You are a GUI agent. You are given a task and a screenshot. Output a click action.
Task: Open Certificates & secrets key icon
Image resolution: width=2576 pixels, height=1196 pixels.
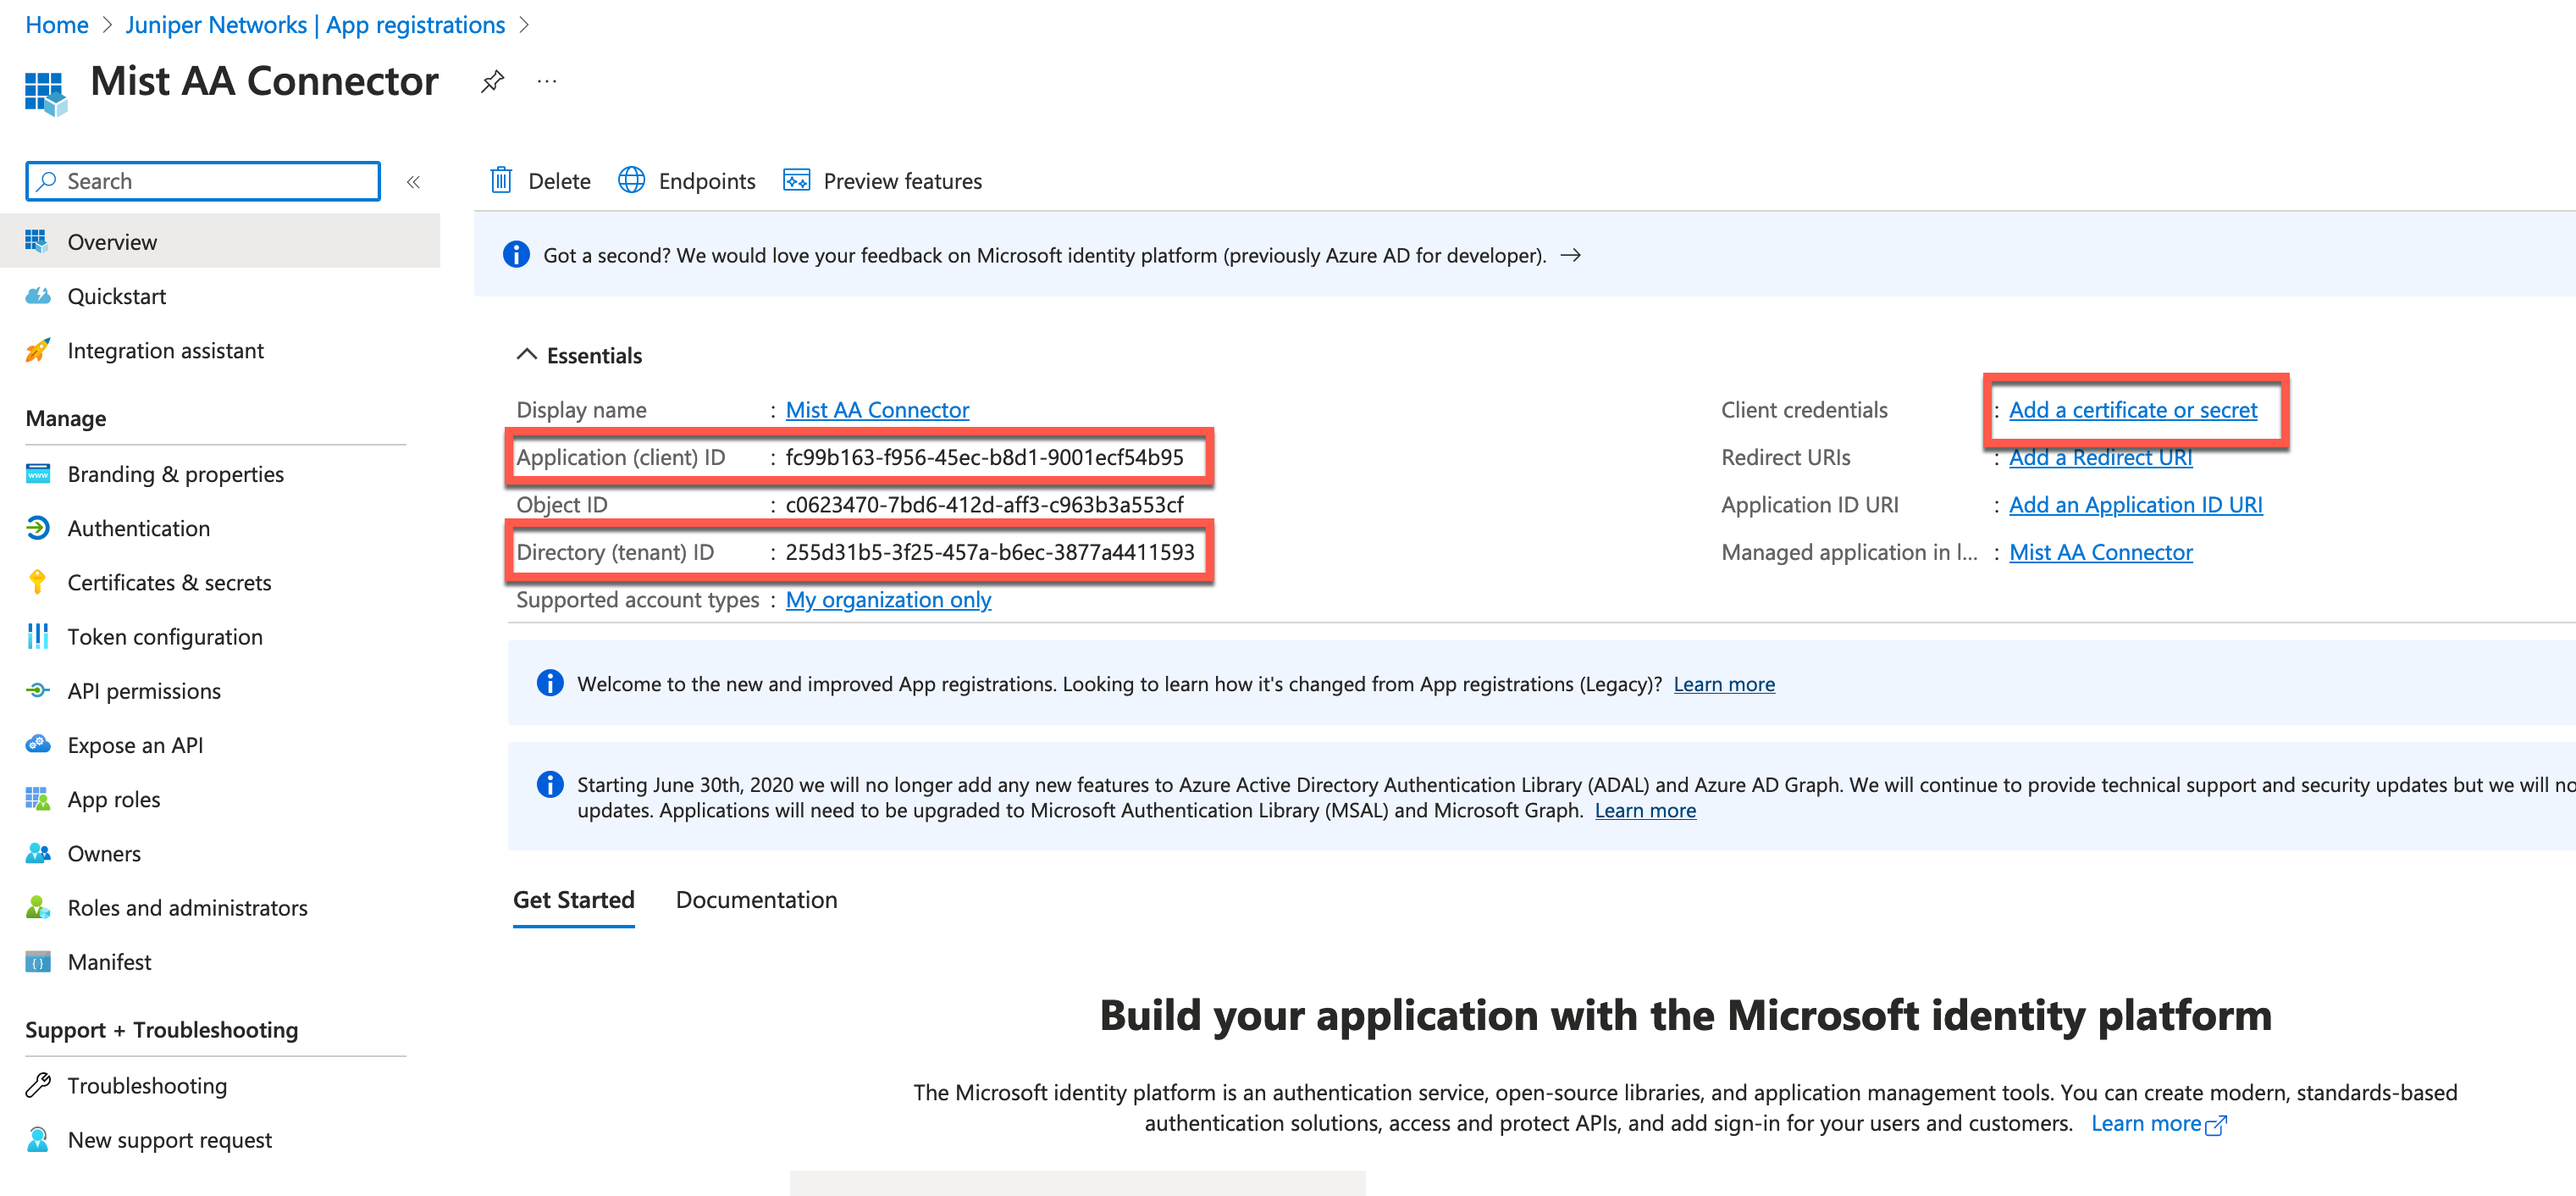coord(38,582)
